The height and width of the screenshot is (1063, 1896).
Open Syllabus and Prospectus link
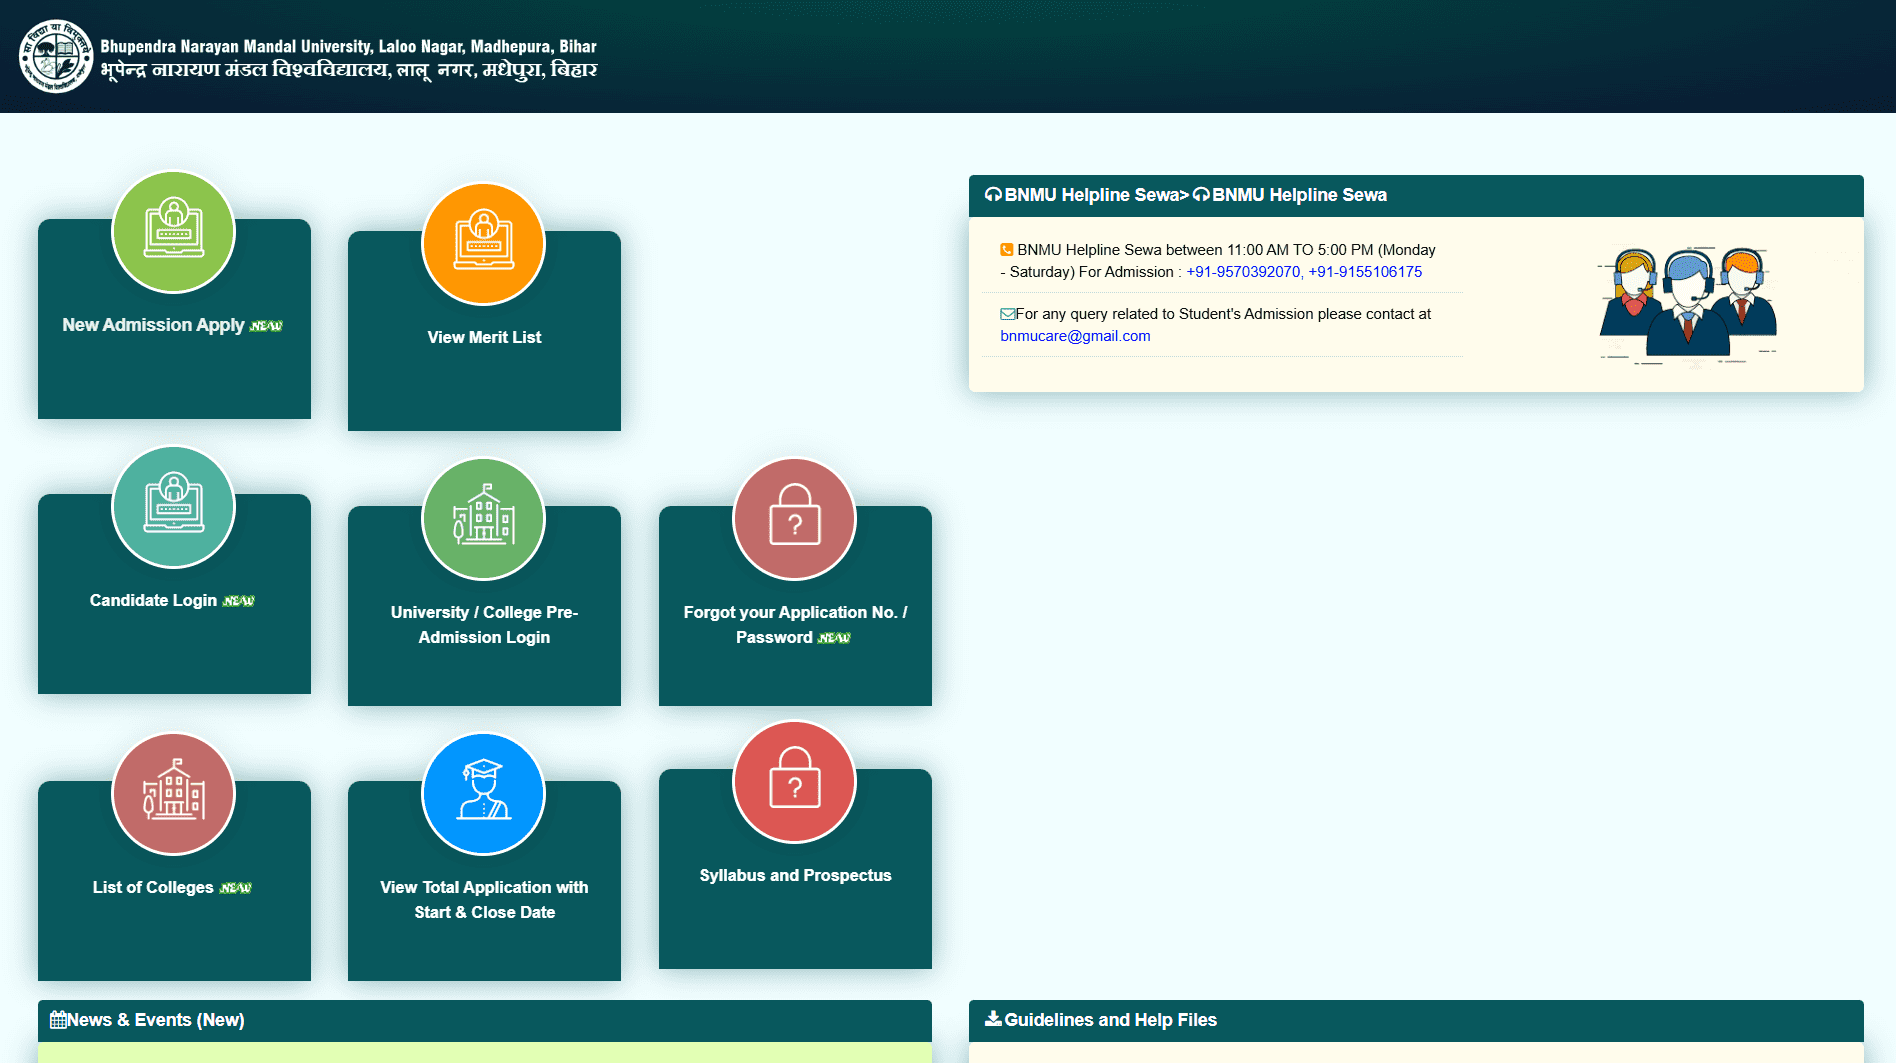point(795,875)
